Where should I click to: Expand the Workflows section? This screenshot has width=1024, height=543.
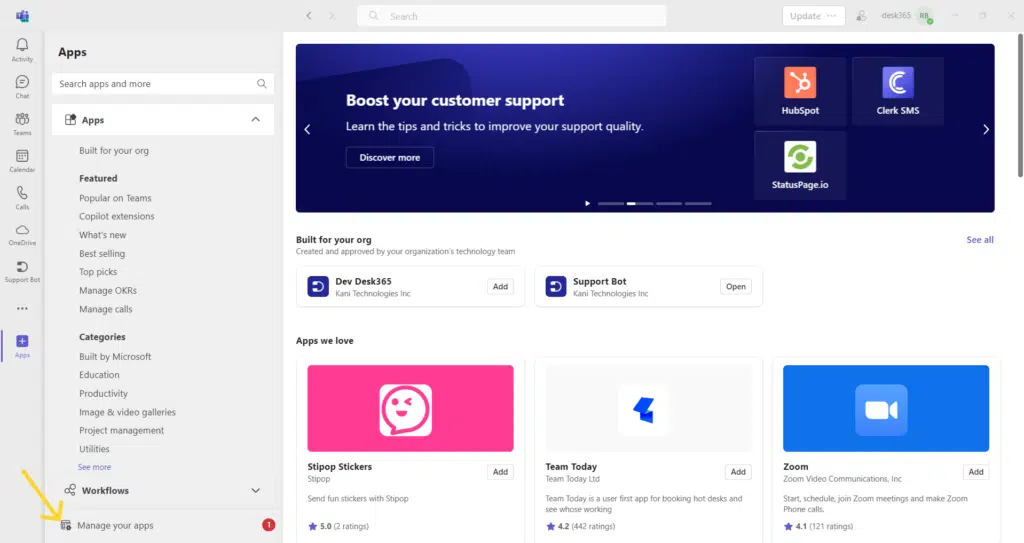[x=256, y=491]
